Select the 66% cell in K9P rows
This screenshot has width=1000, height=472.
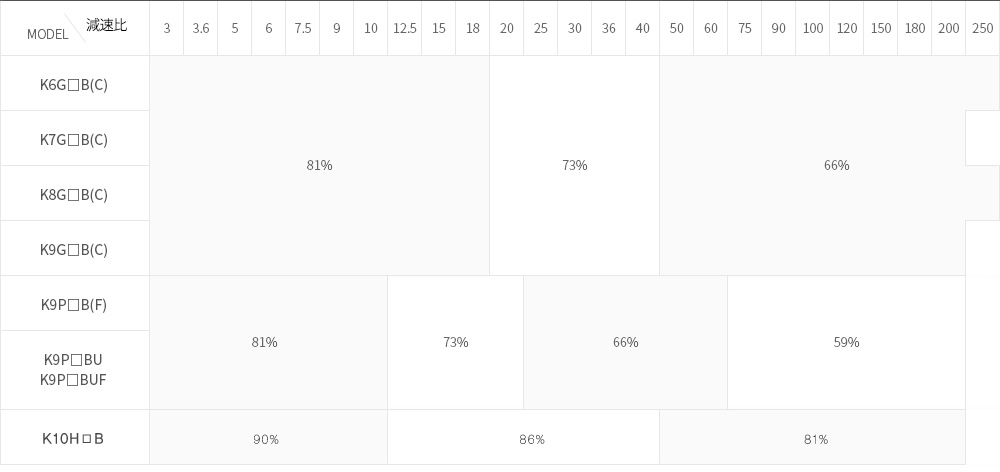[x=626, y=343]
